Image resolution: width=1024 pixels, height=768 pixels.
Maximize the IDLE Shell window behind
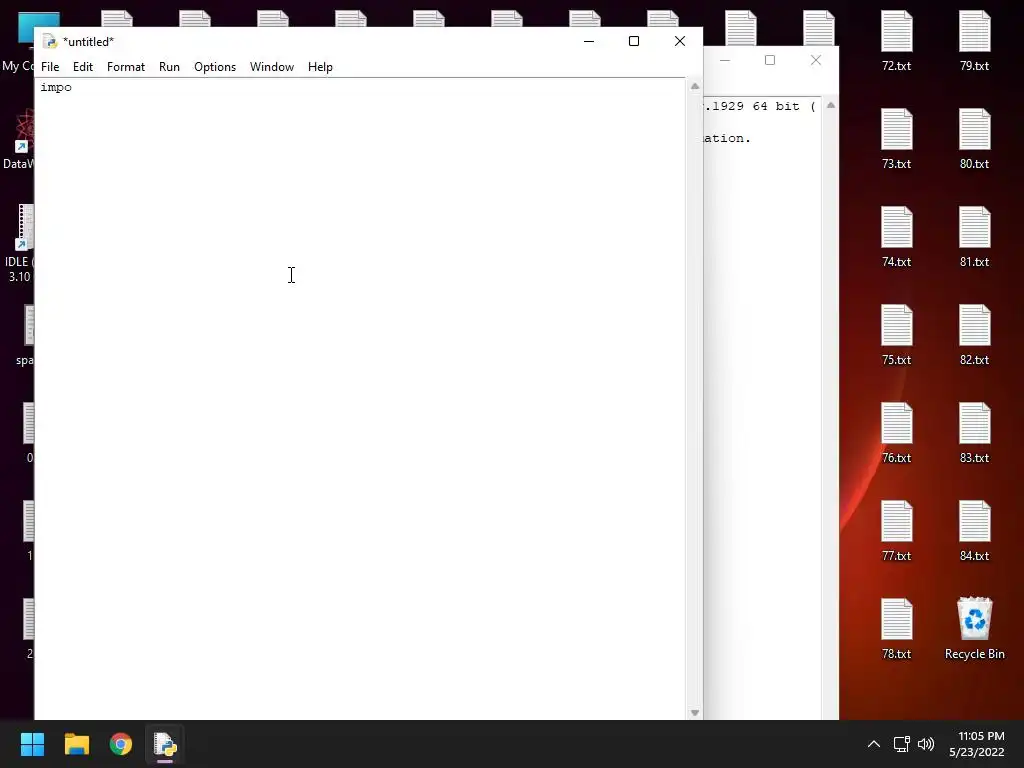[x=770, y=60]
